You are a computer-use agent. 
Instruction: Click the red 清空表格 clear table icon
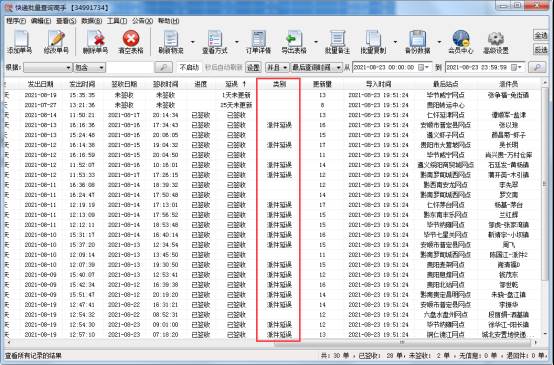[131, 39]
